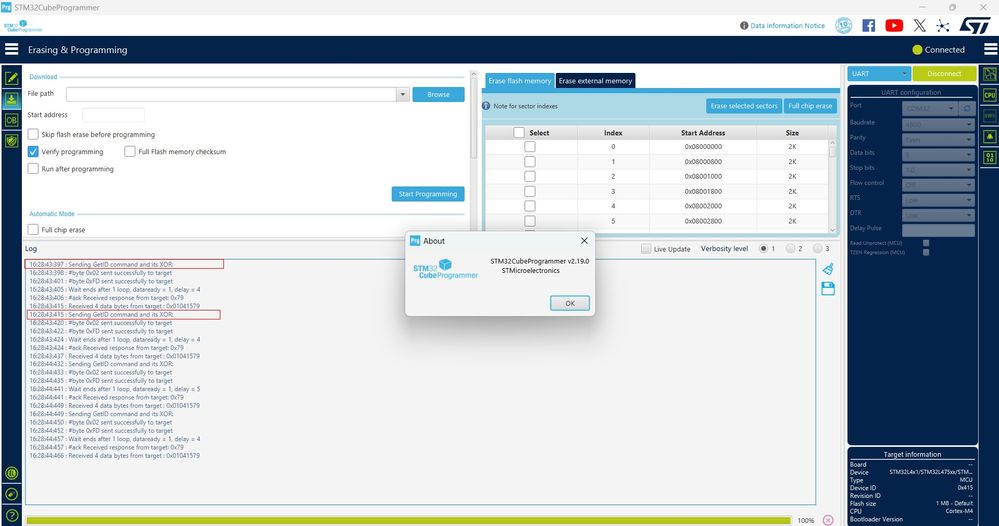999x526 pixels.
Task: Click the sector index note info icon
Action: point(486,106)
